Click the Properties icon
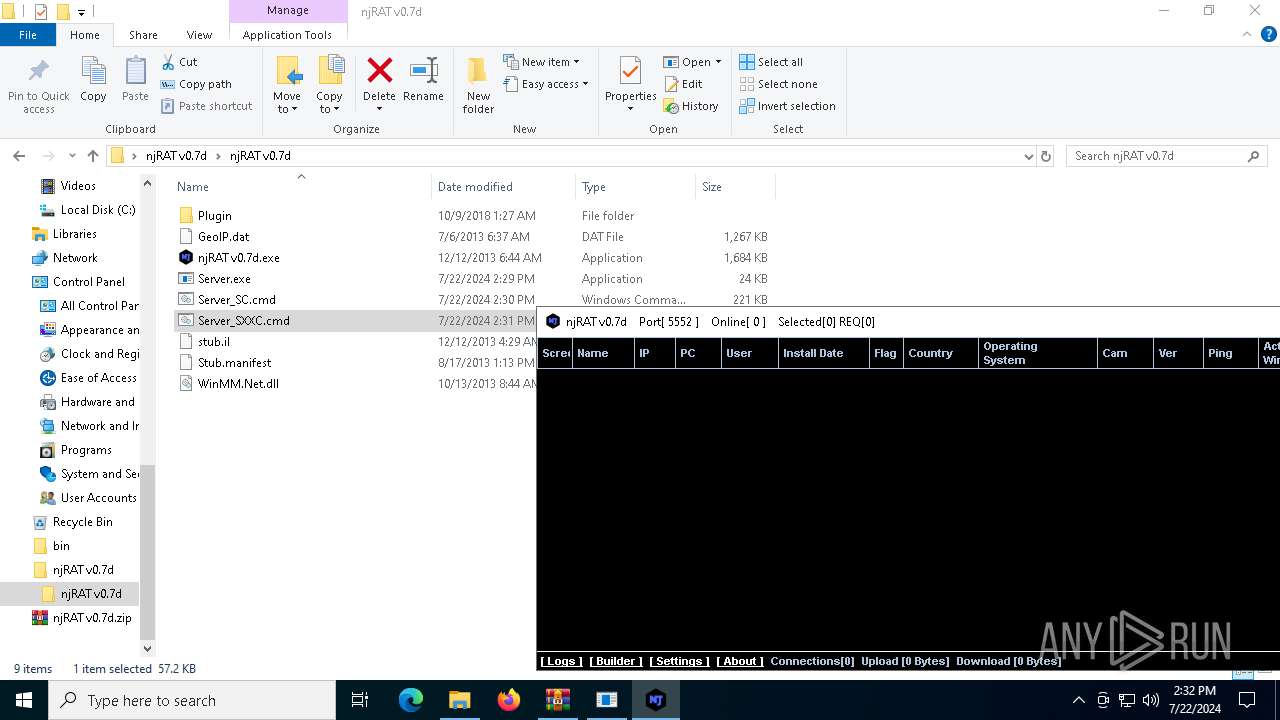The image size is (1280, 720). tap(630, 72)
